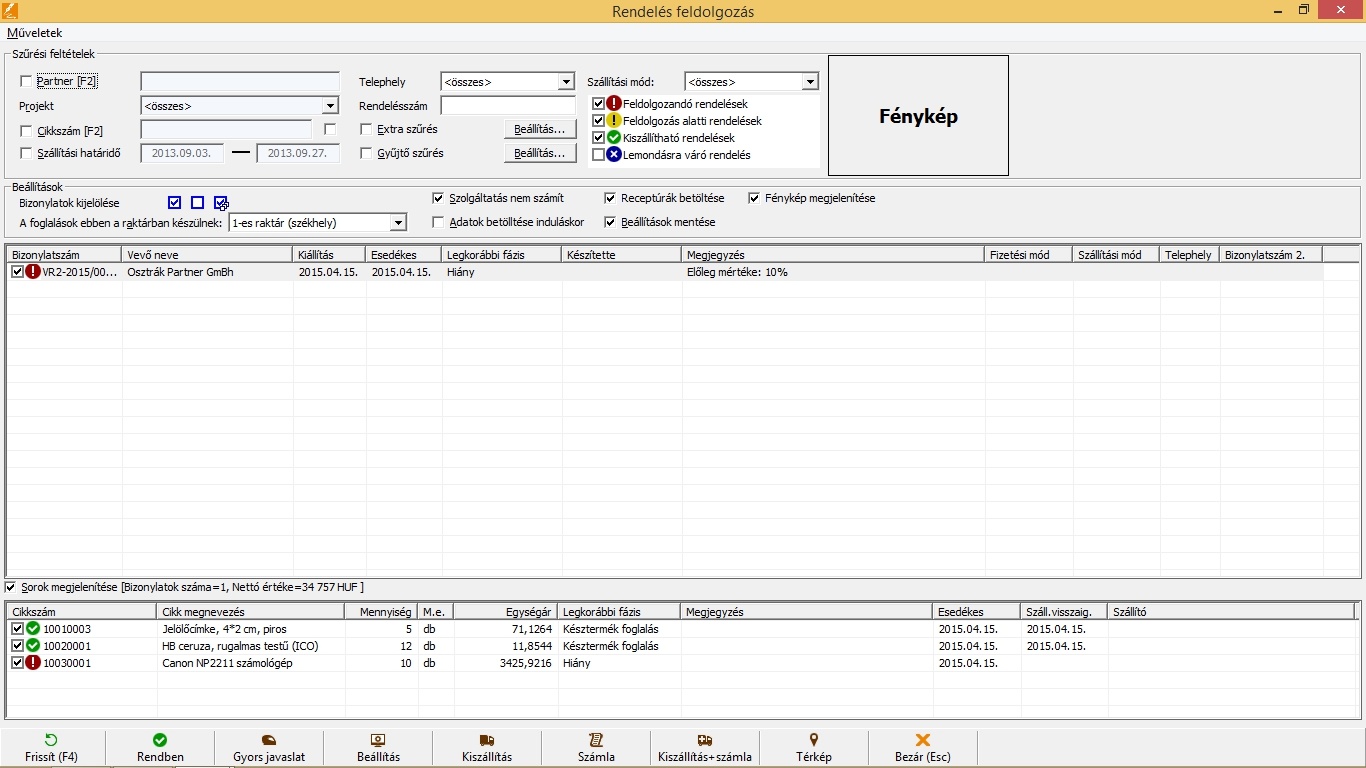The height and width of the screenshot is (768, 1366).
Task: Expand the warehouse dropdown showing 1-es raktár
Action: (x=398, y=223)
